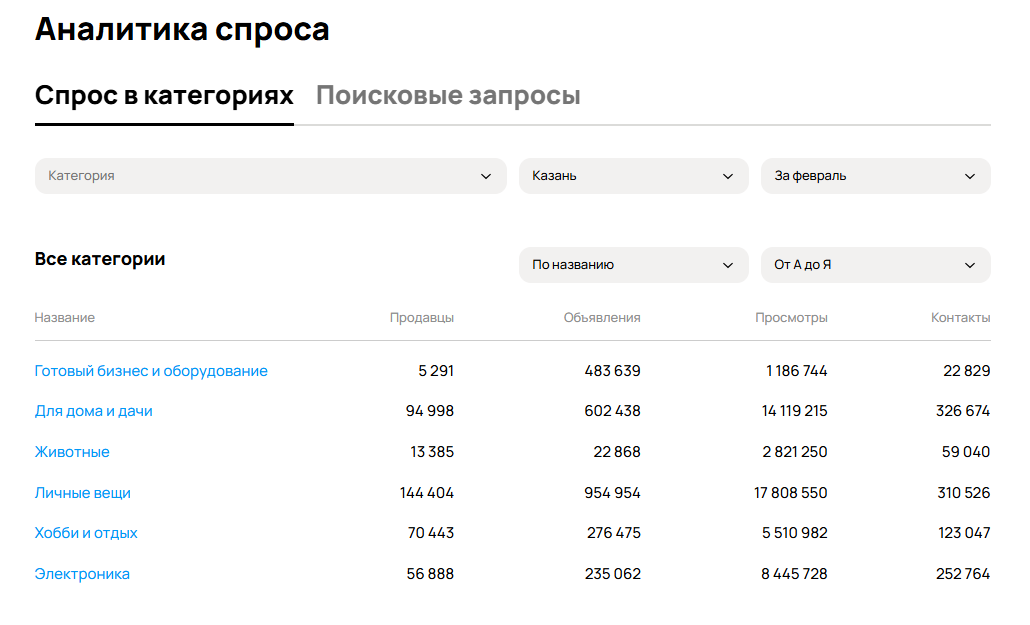Click the chevron on the От А до Я control
The image size is (1030, 625).
click(x=970, y=265)
